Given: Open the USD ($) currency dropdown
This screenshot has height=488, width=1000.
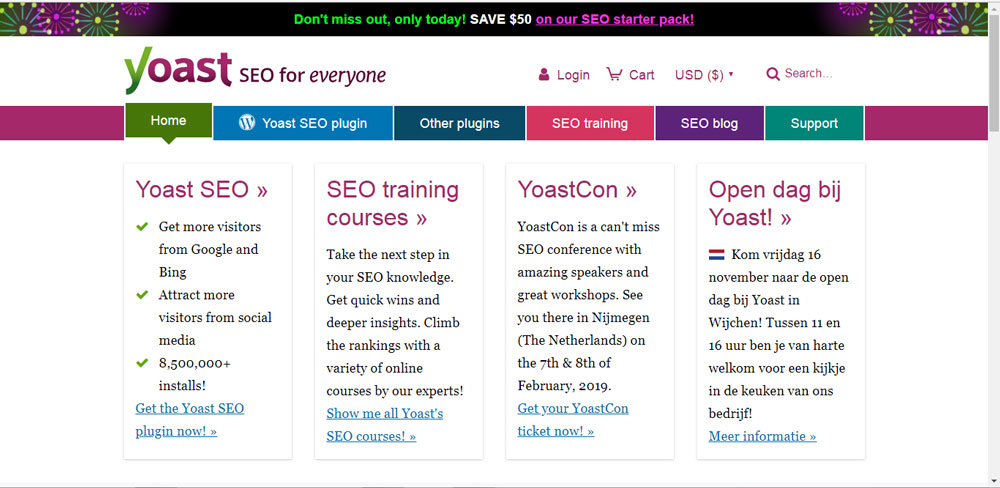Looking at the screenshot, I should tap(704, 75).
